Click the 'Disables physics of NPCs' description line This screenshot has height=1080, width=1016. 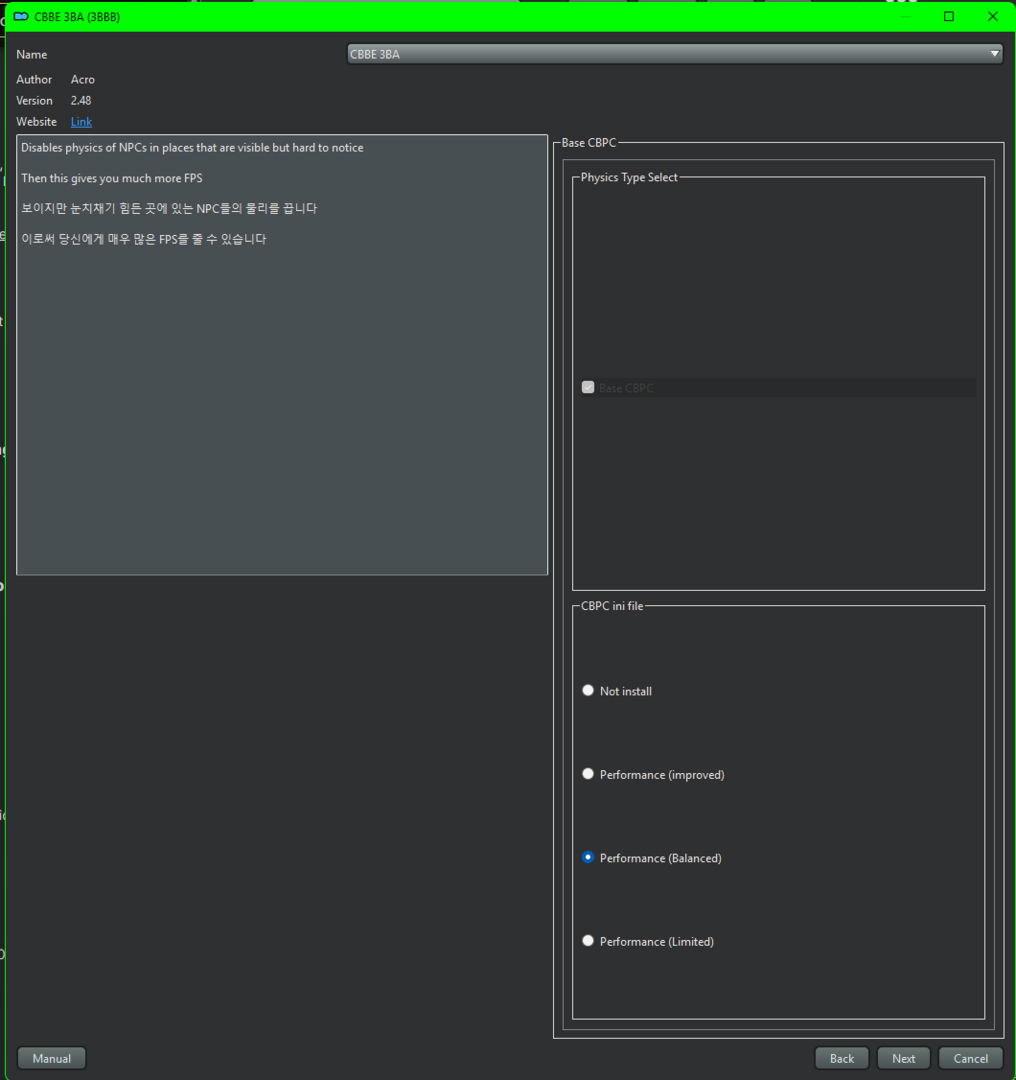pyautogui.click(x=192, y=148)
